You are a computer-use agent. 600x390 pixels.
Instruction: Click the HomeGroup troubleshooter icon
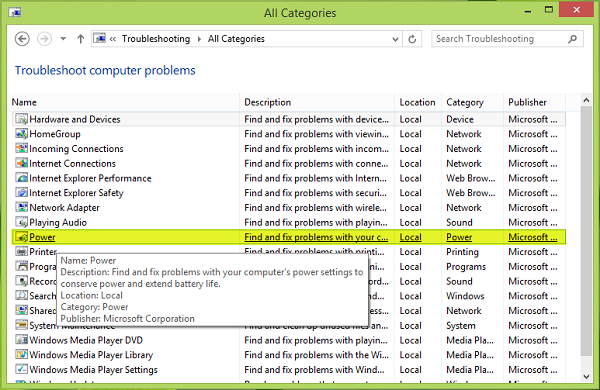pos(21,134)
